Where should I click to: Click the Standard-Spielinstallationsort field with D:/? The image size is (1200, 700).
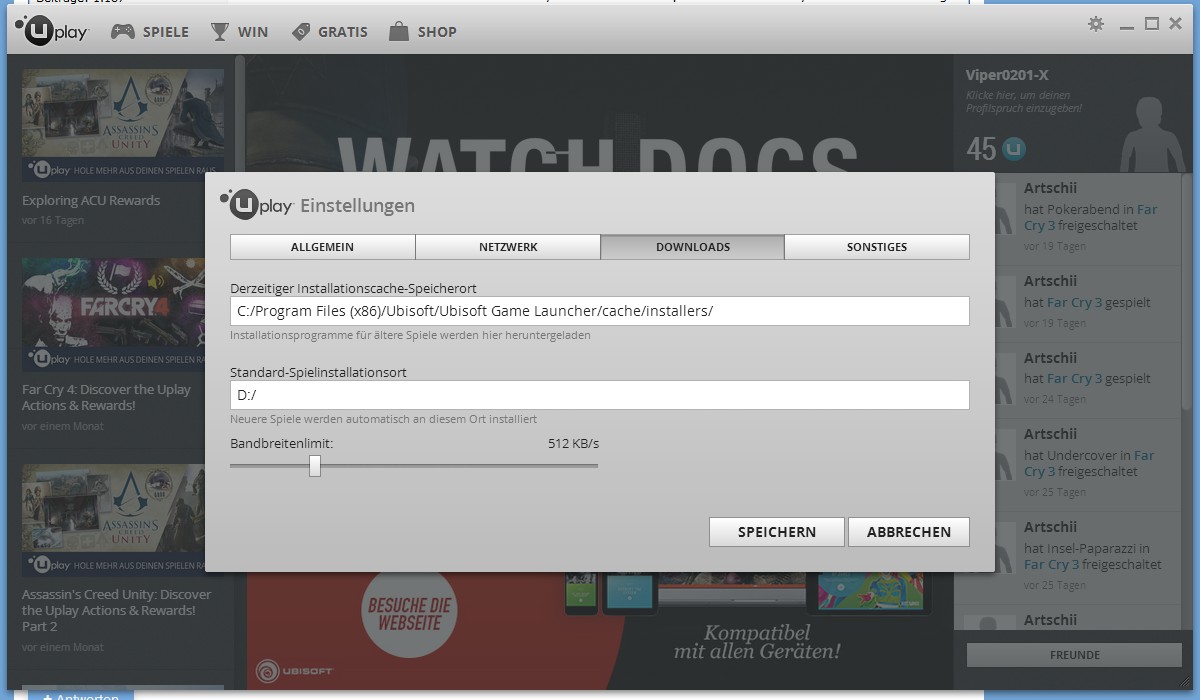click(x=599, y=395)
